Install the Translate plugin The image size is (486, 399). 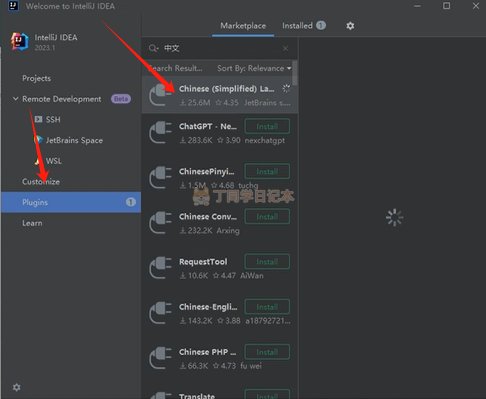click(x=267, y=395)
